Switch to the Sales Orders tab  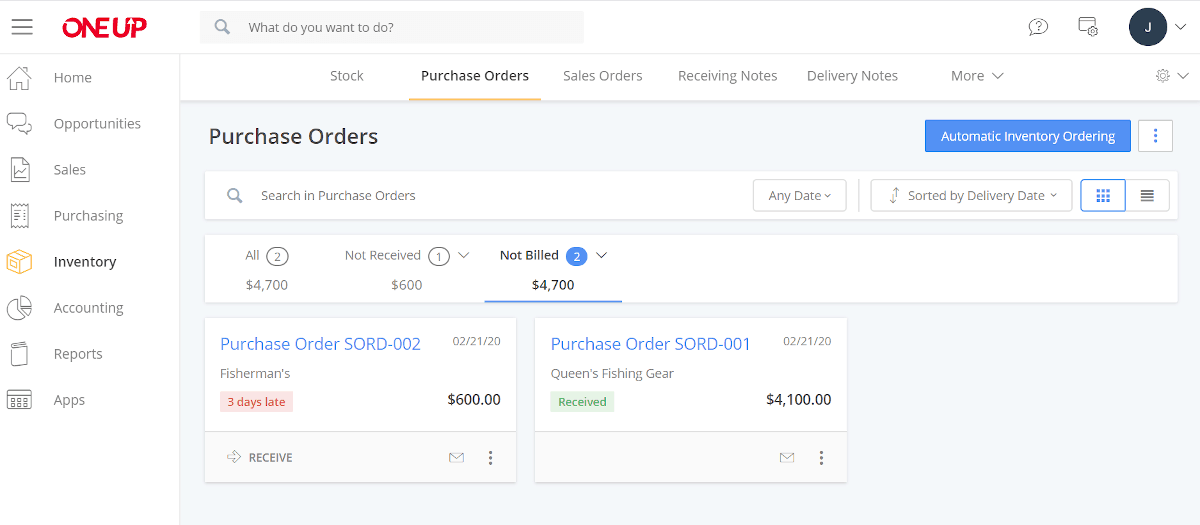[x=603, y=76]
